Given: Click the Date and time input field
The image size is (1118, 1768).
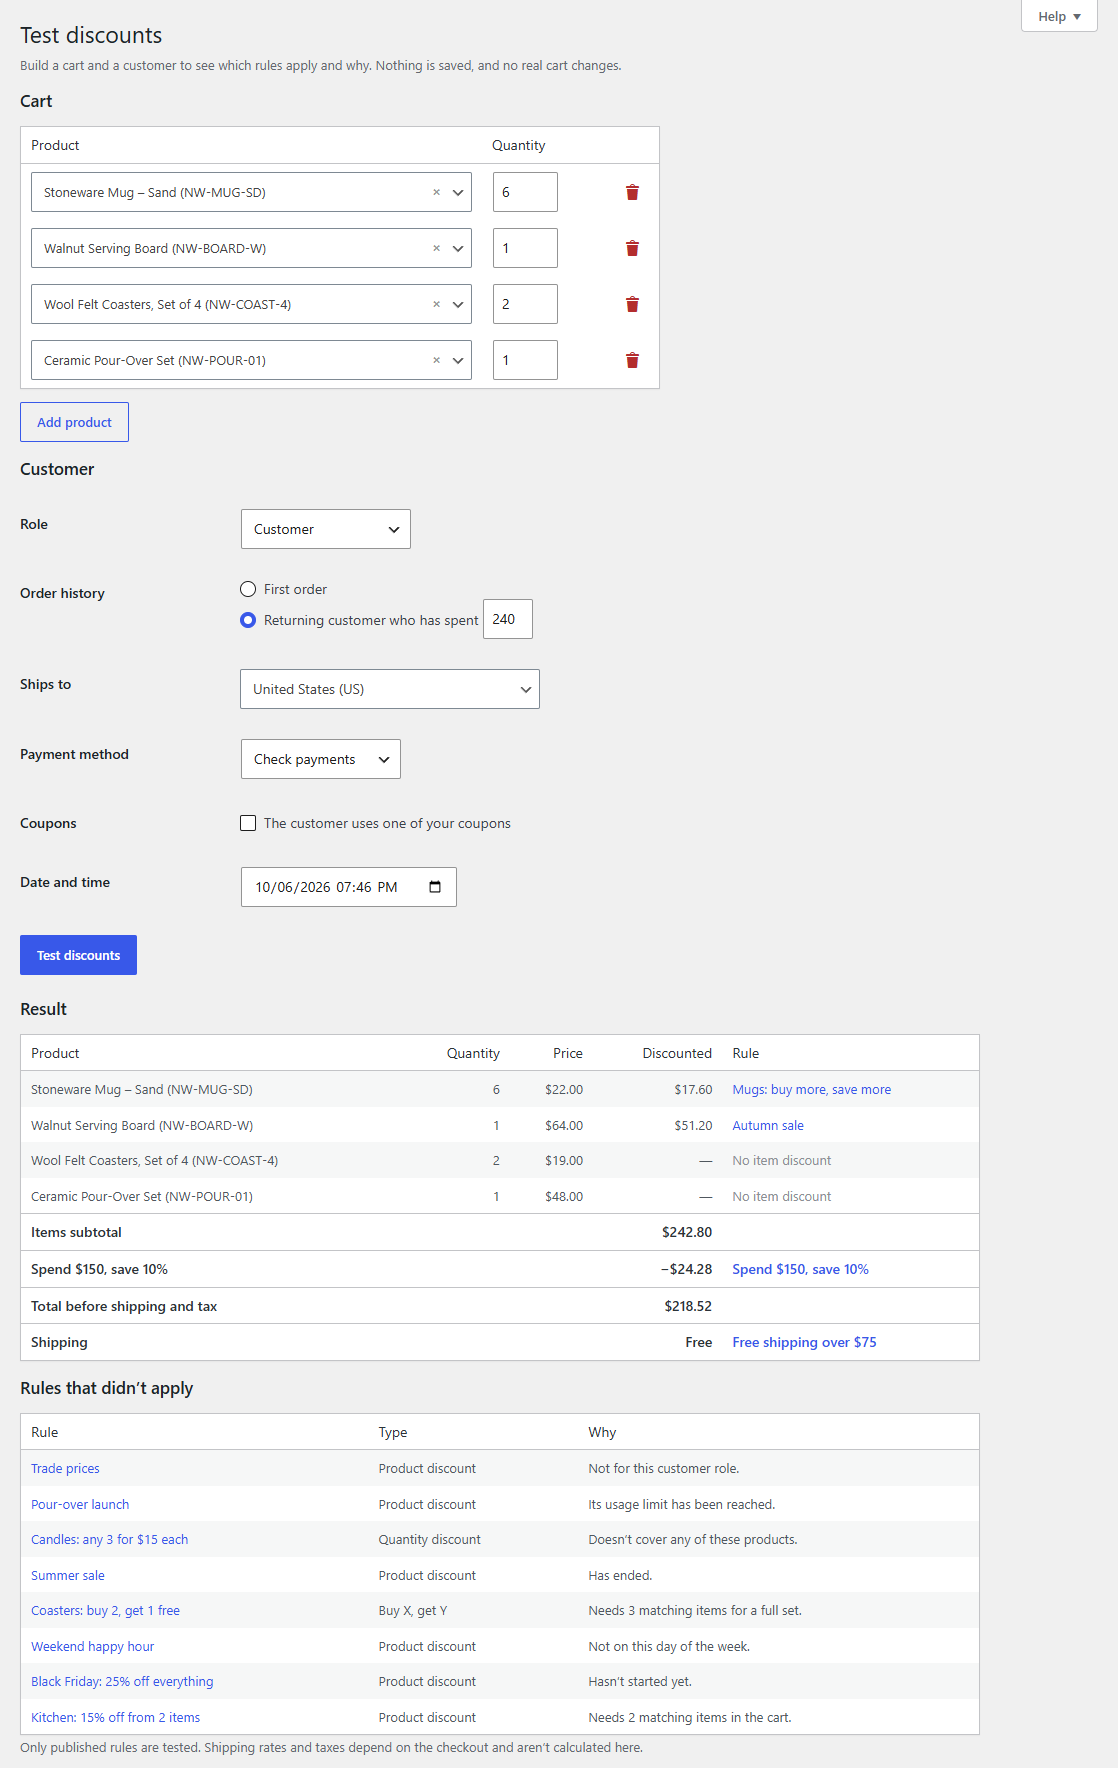Looking at the screenshot, I should [349, 887].
